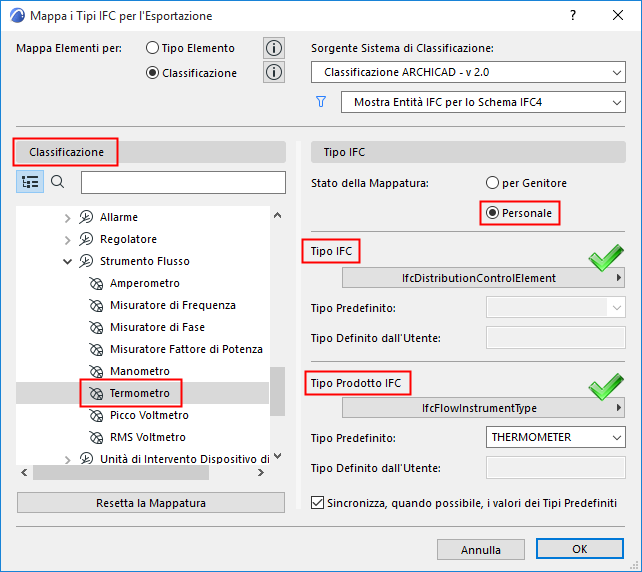This screenshot has width=642, height=572.
Task: Expand the Allarme tree node
Action: click(68, 218)
